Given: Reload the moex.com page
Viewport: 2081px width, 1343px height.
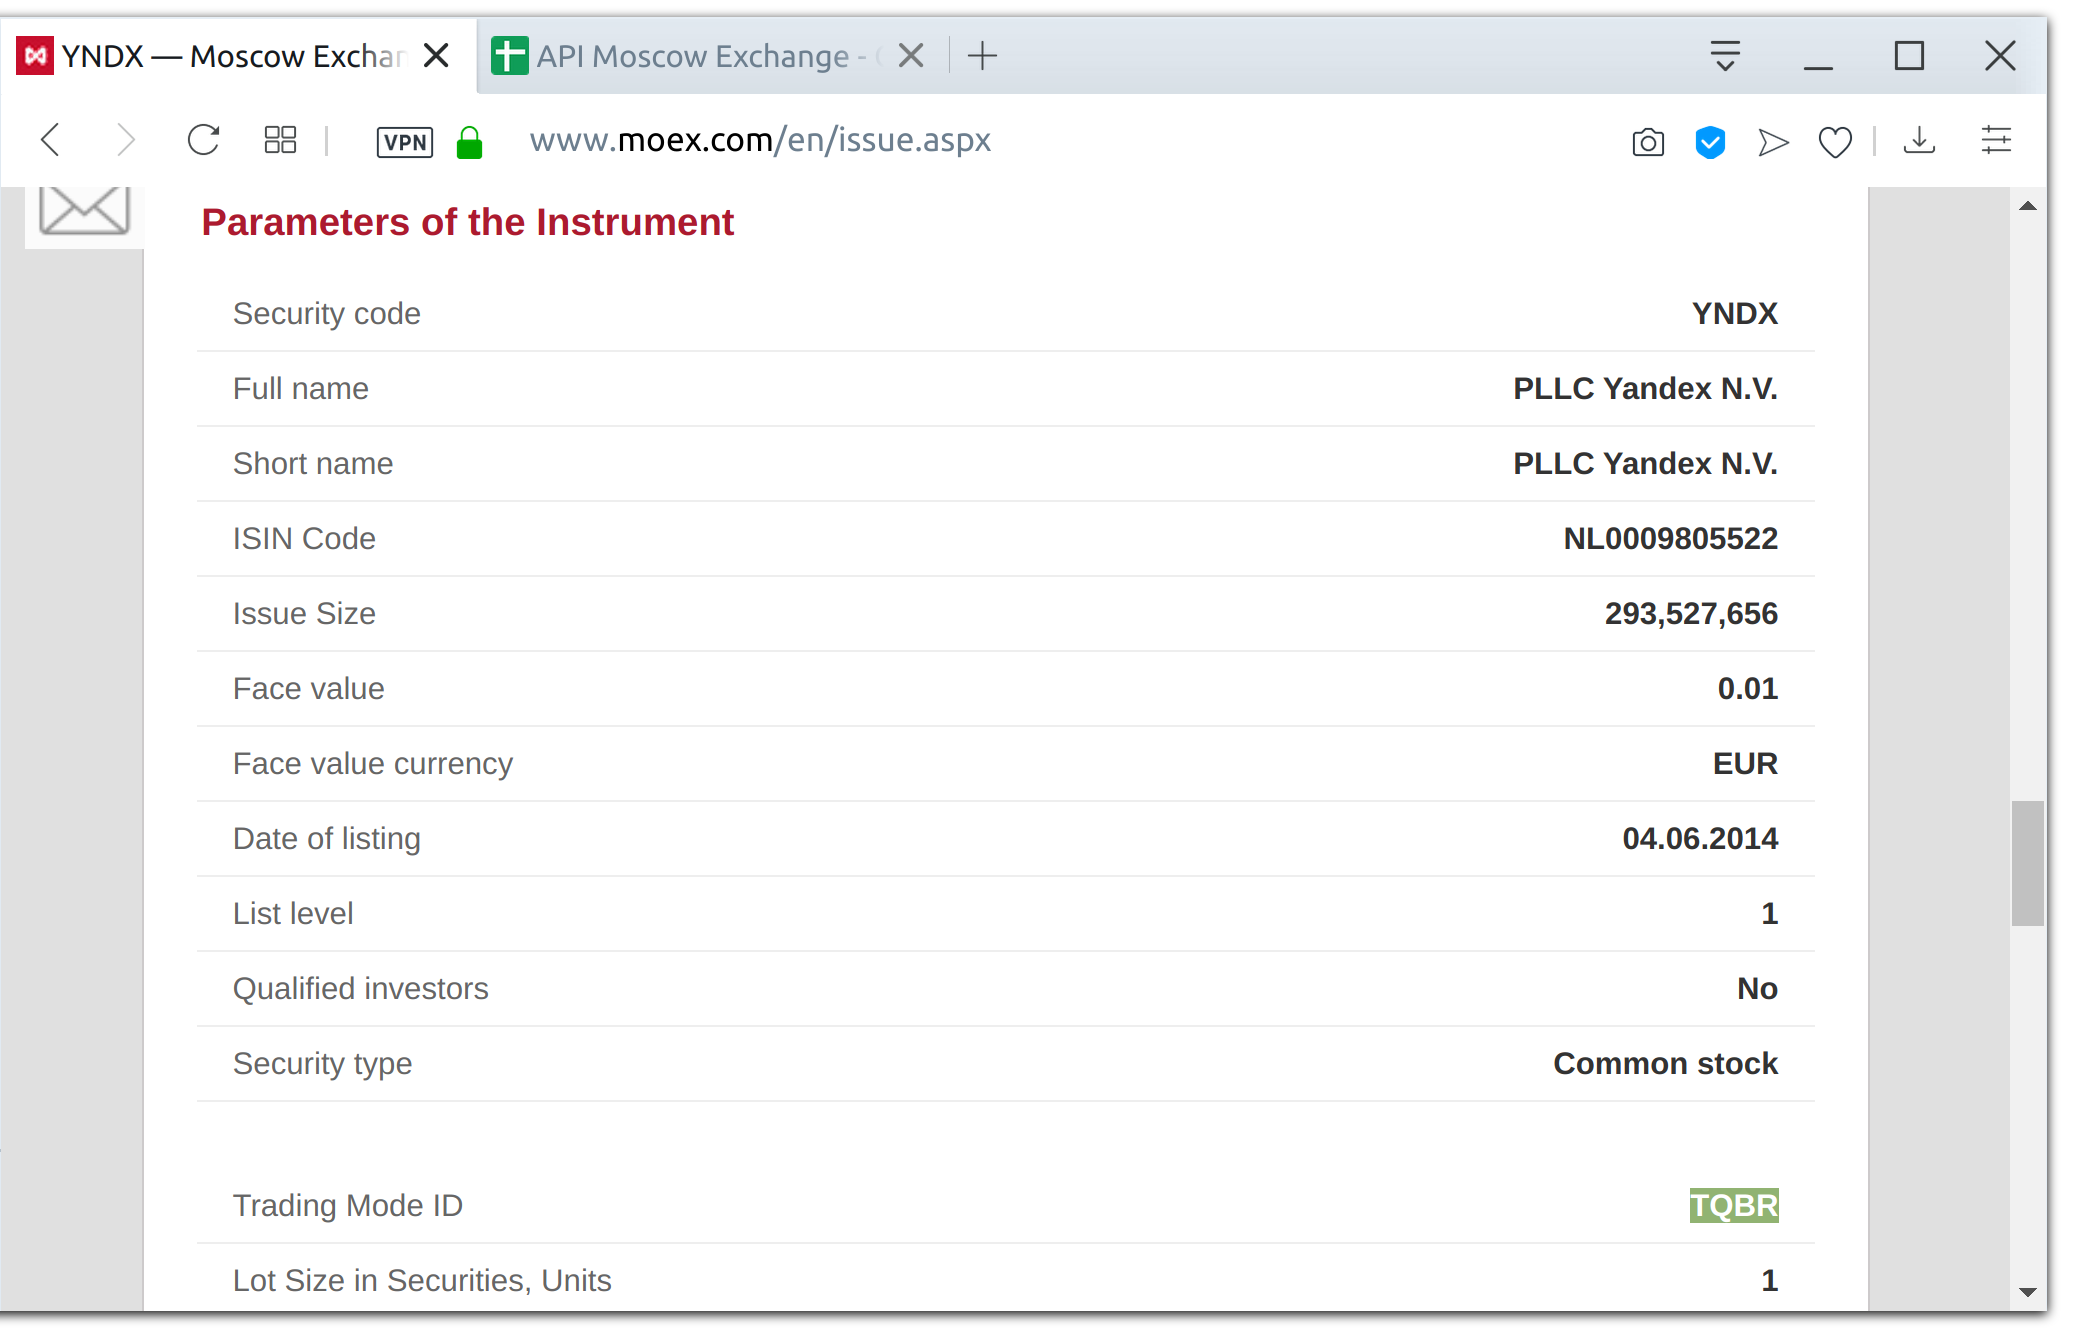Looking at the screenshot, I should [x=203, y=140].
